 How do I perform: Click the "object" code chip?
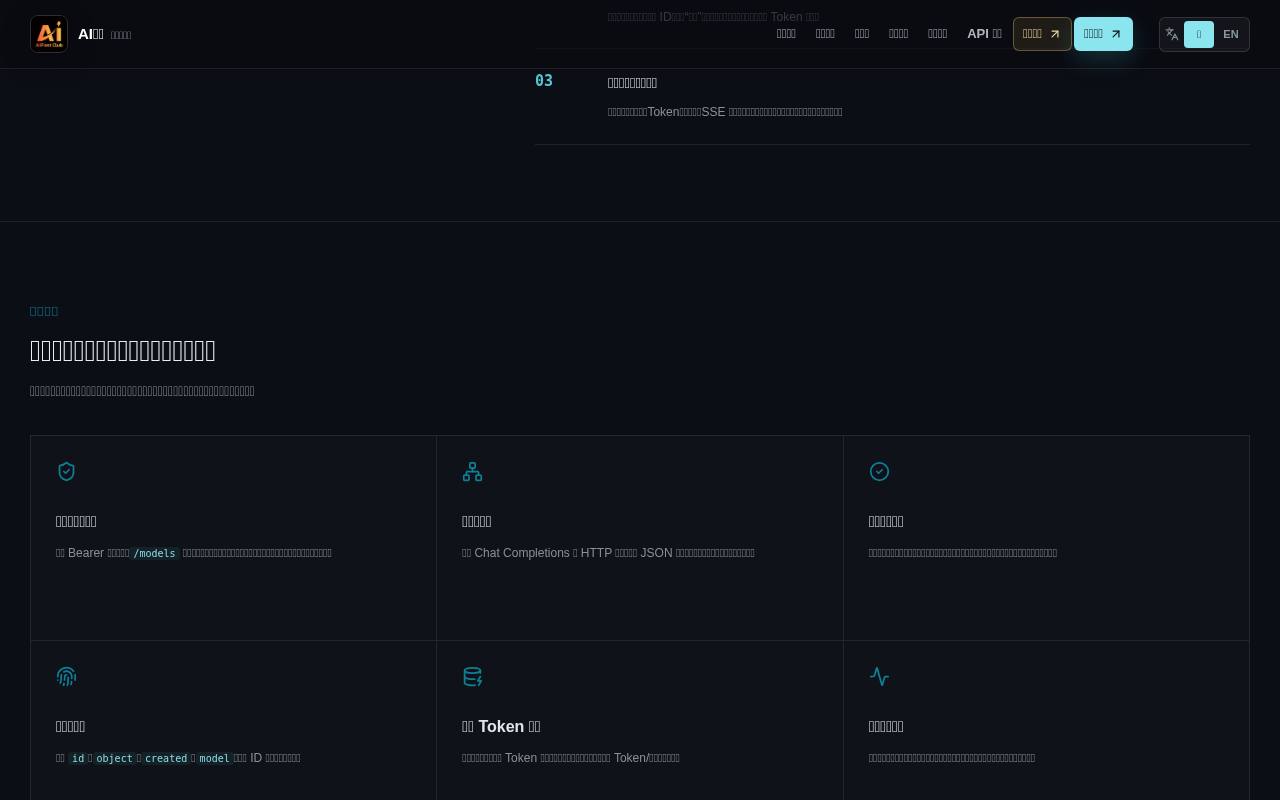114,758
